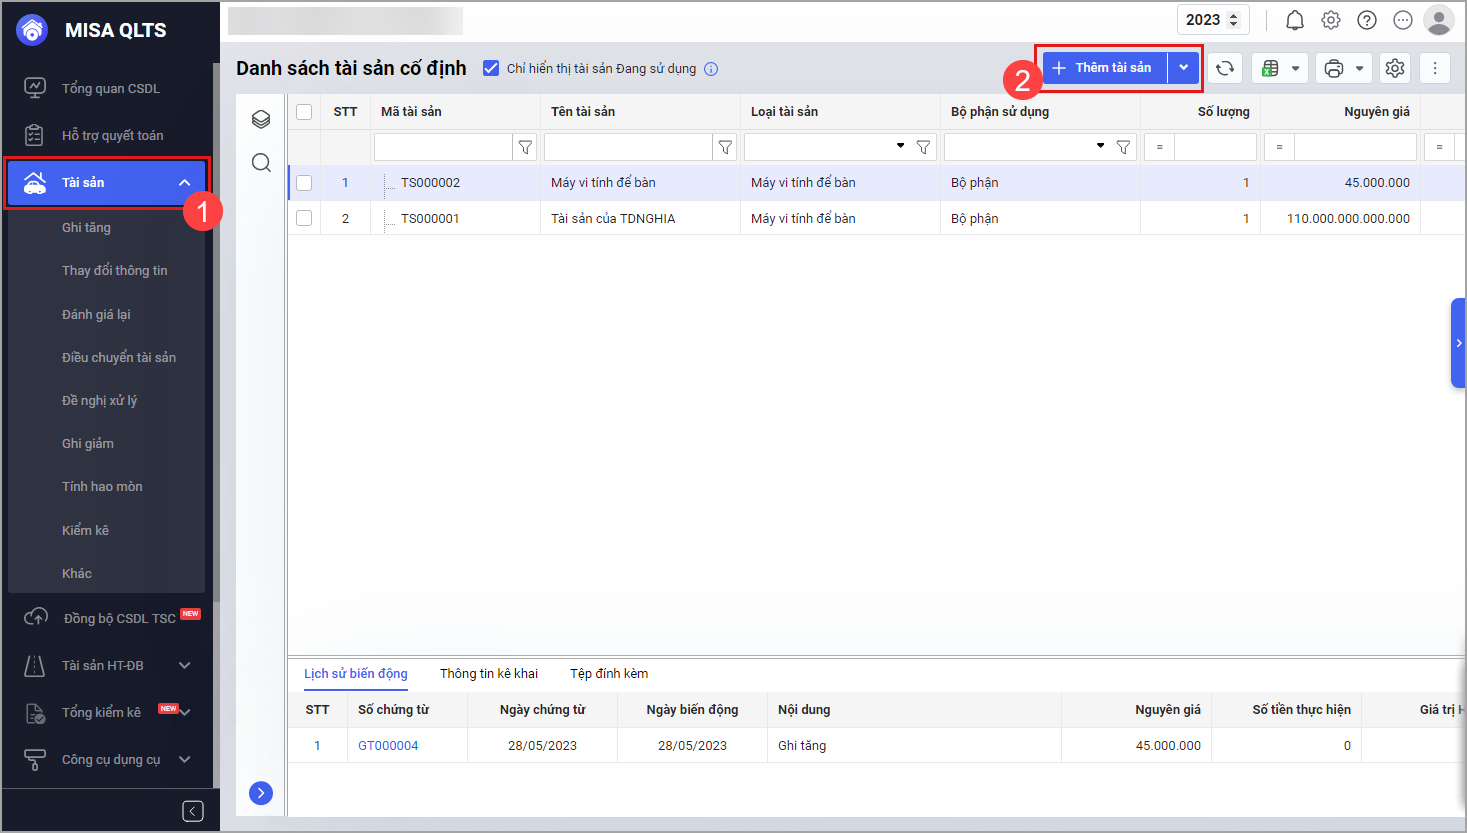Click filter icon under Mã tài sản column
Viewport: 1467px width, 833px height.
525,147
